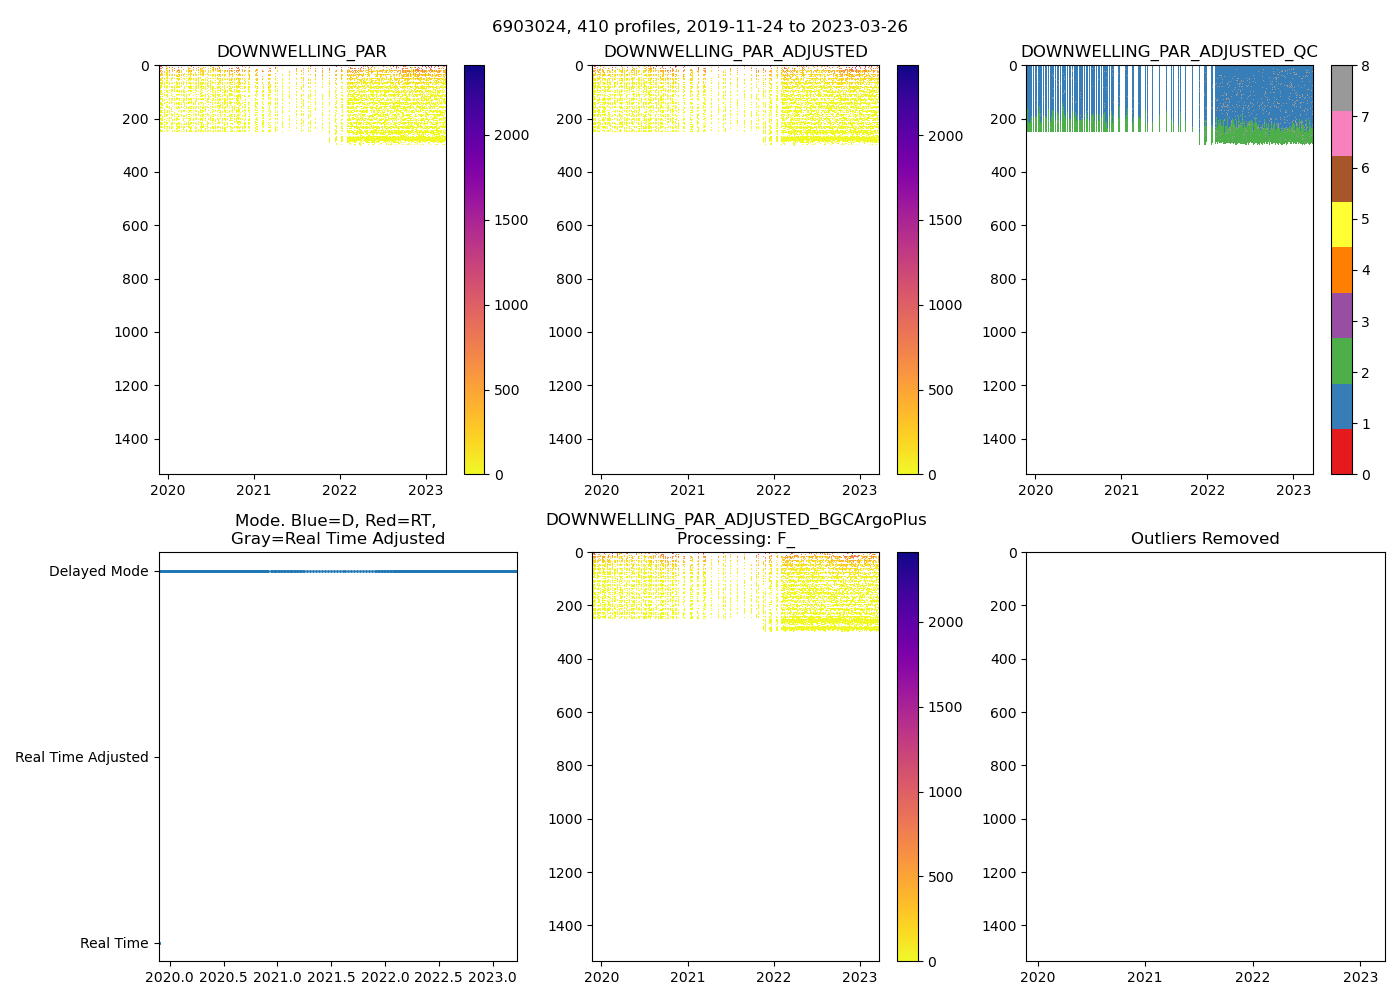Select the DOWNWELLING_PAR_ADJUSTED plot title
The width and height of the screenshot is (1400, 1000).
[x=735, y=52]
